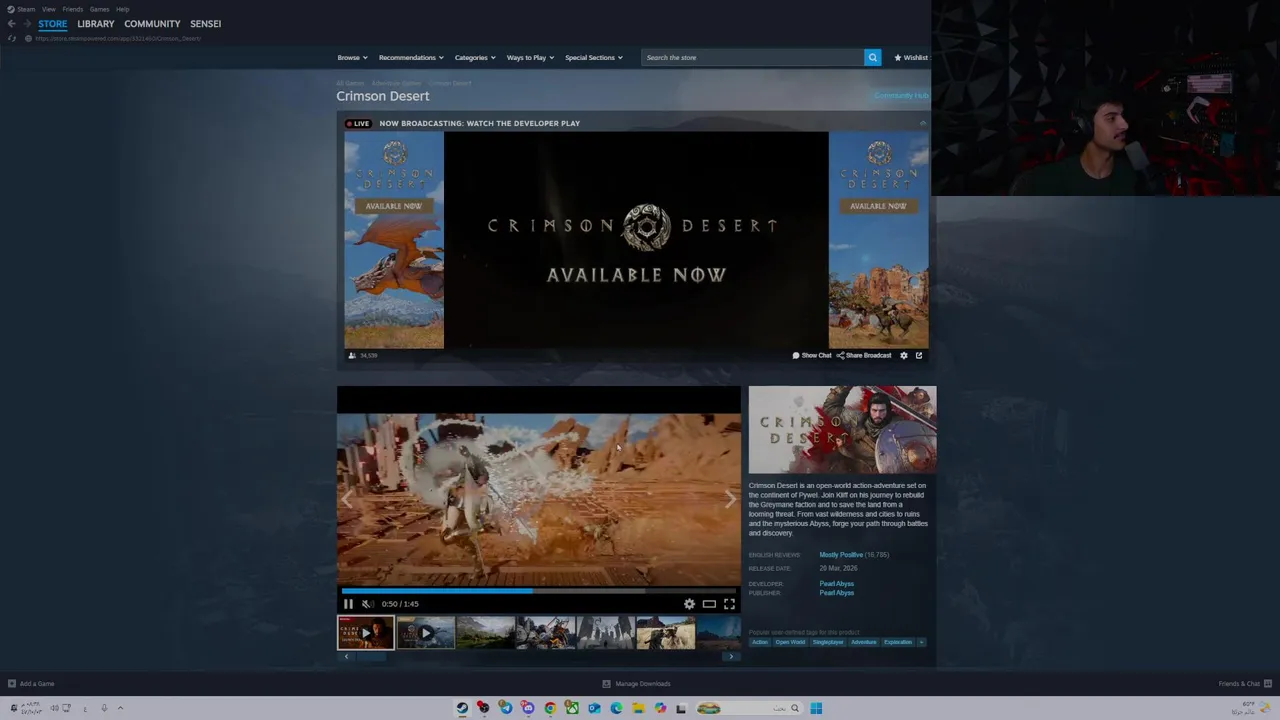
Task: Expand the Ways to Play menu
Action: (530, 57)
